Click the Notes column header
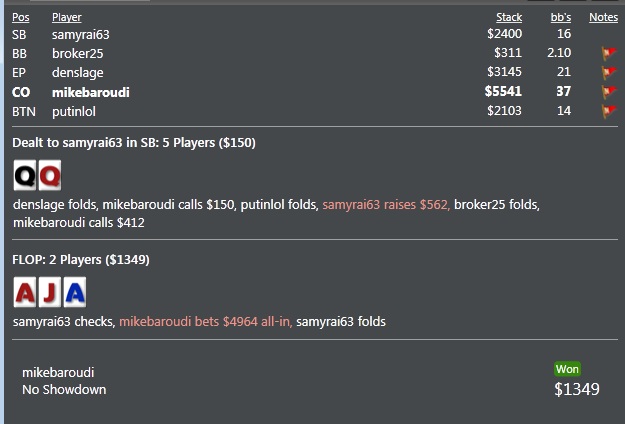This screenshot has width=625, height=424. click(603, 18)
